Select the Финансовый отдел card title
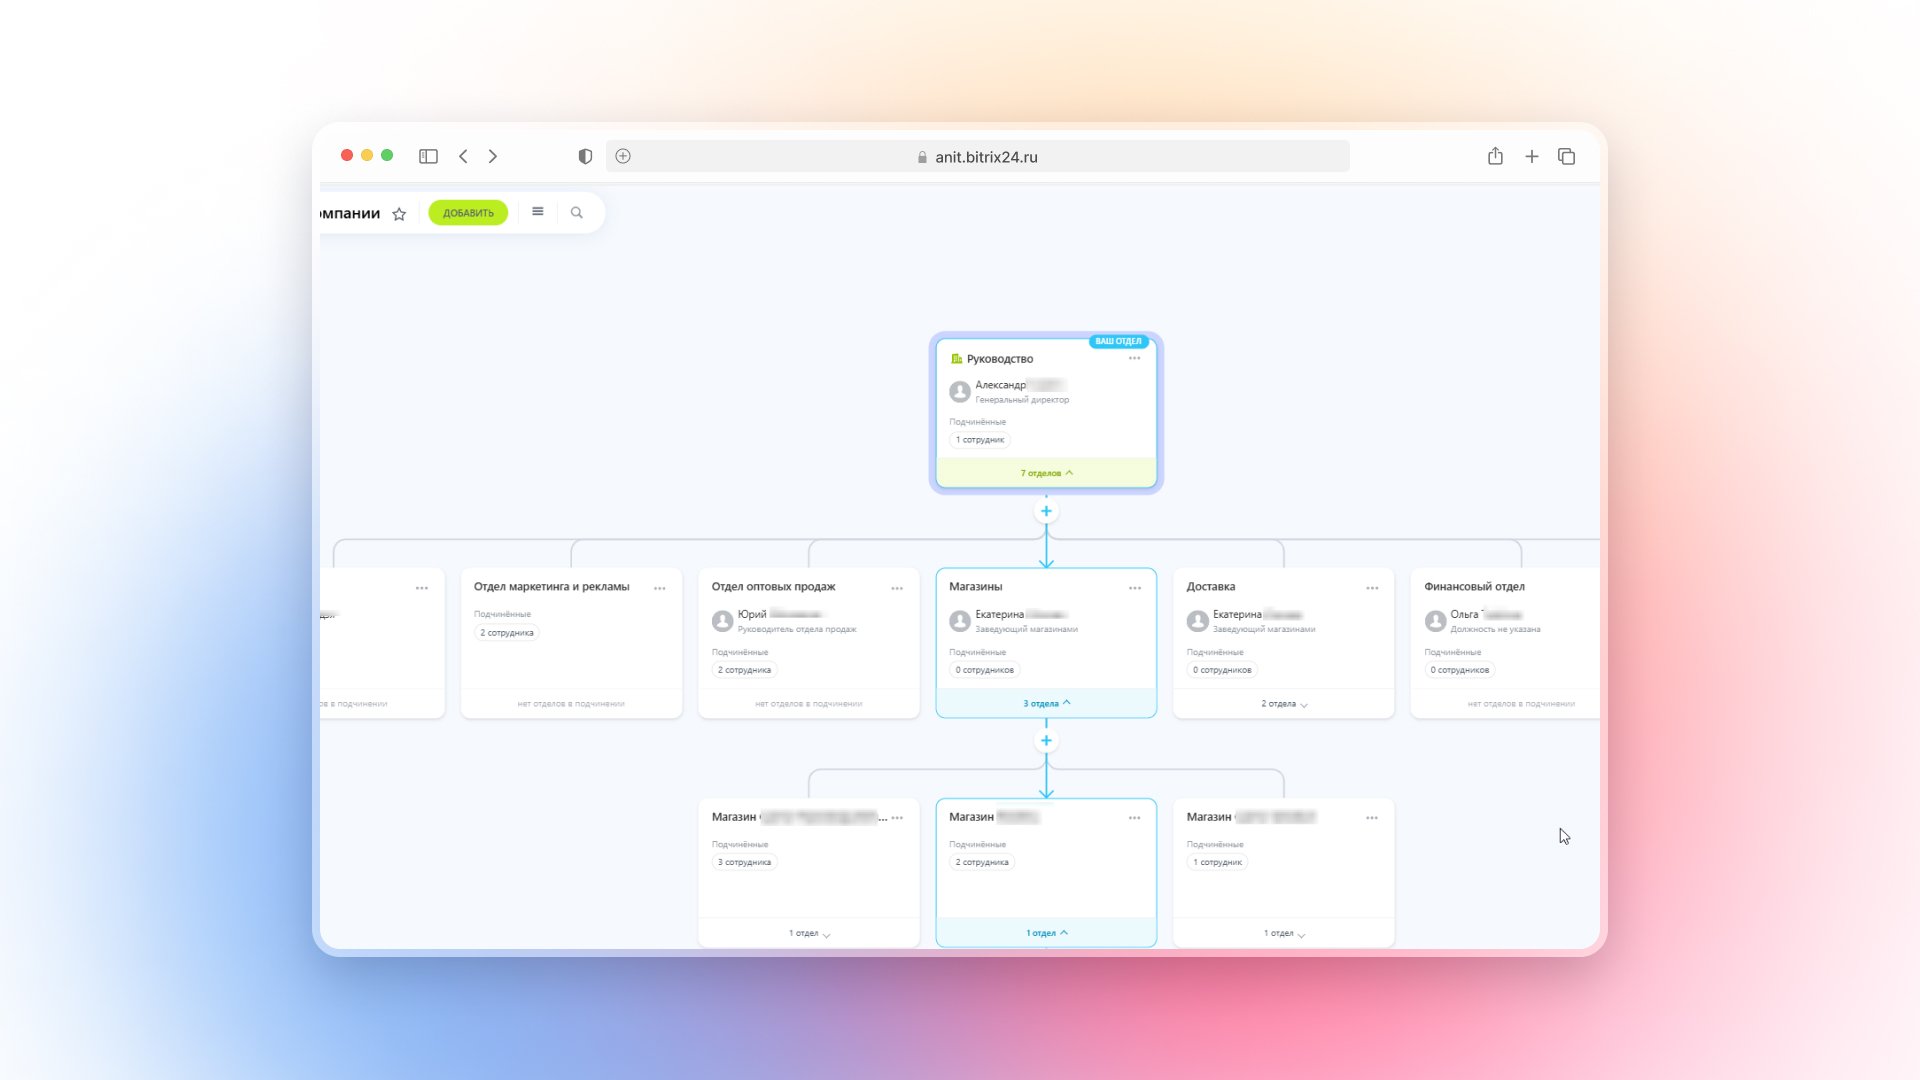 (x=1474, y=587)
